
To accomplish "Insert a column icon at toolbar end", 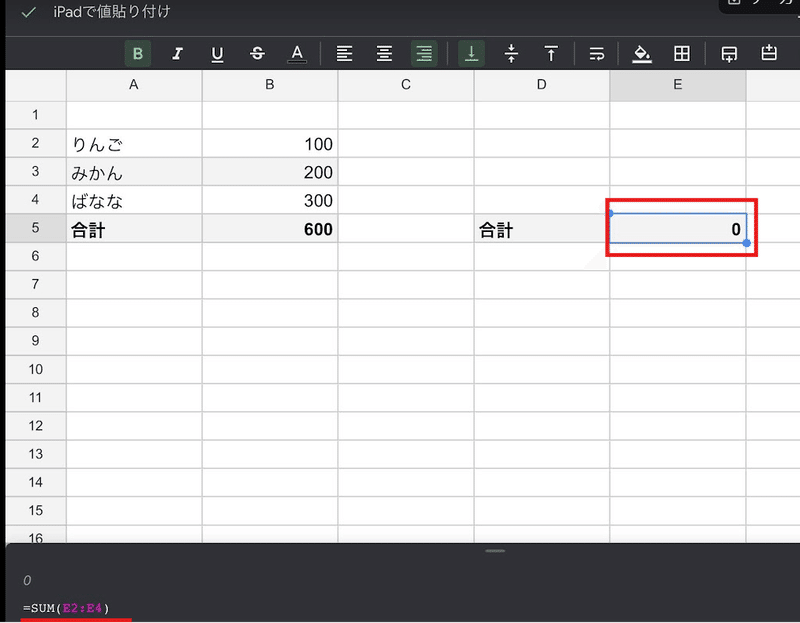I will (x=769, y=53).
